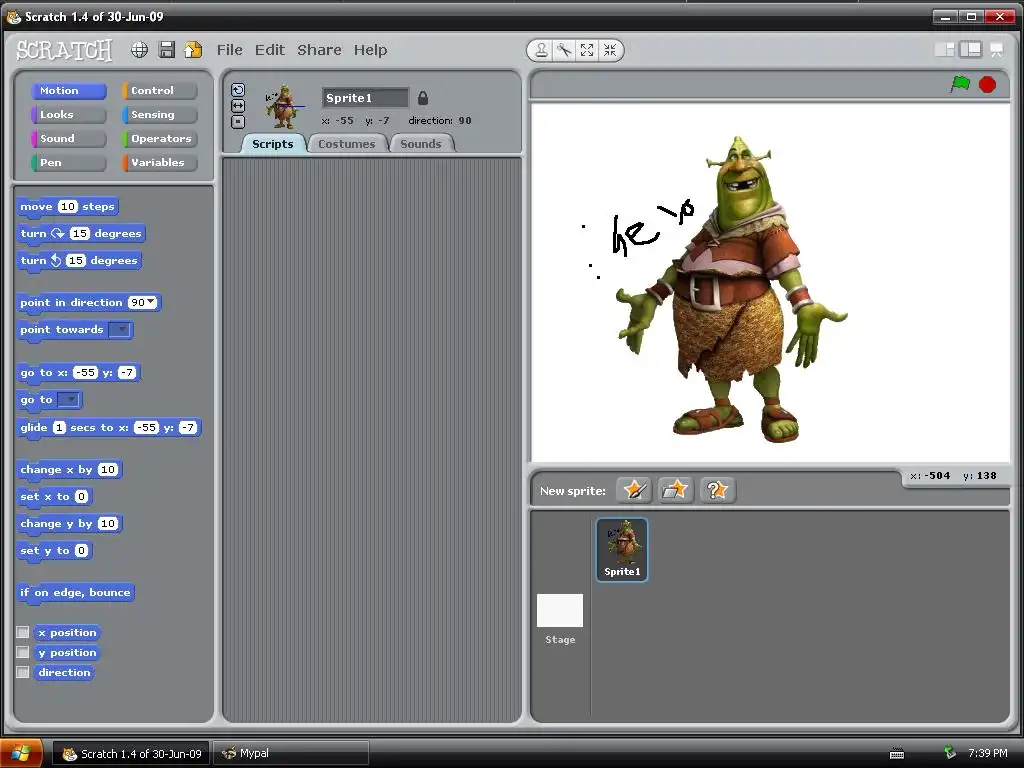Switch to presentation mode

point(997,50)
